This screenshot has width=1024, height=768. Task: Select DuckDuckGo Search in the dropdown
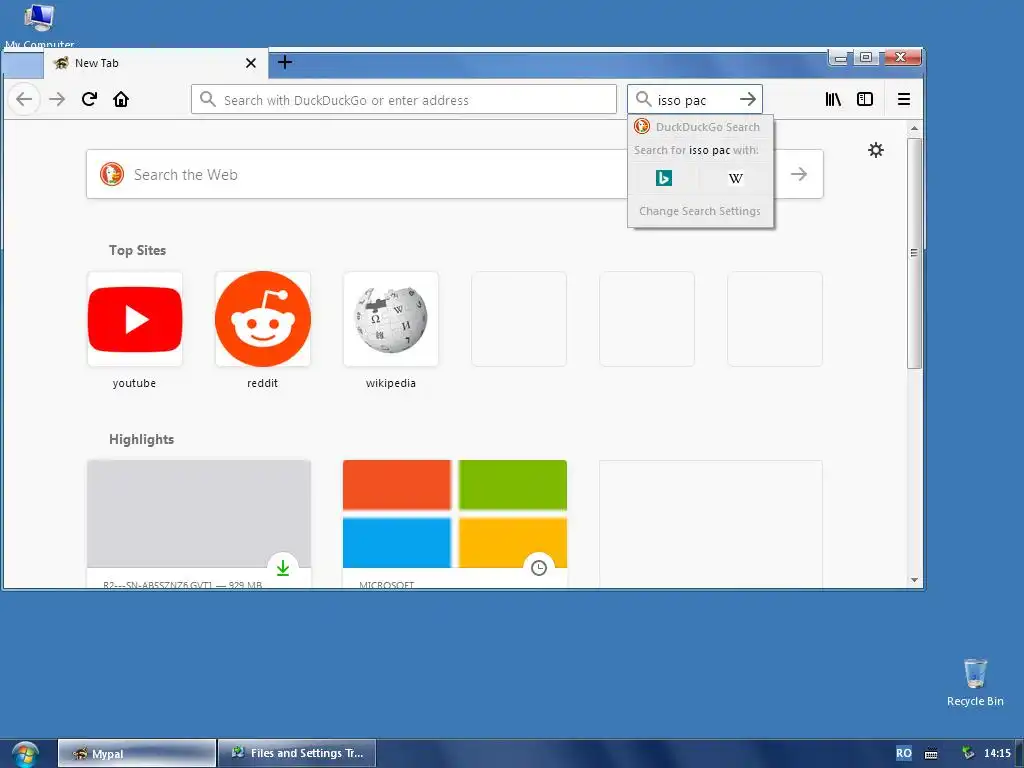(x=700, y=127)
